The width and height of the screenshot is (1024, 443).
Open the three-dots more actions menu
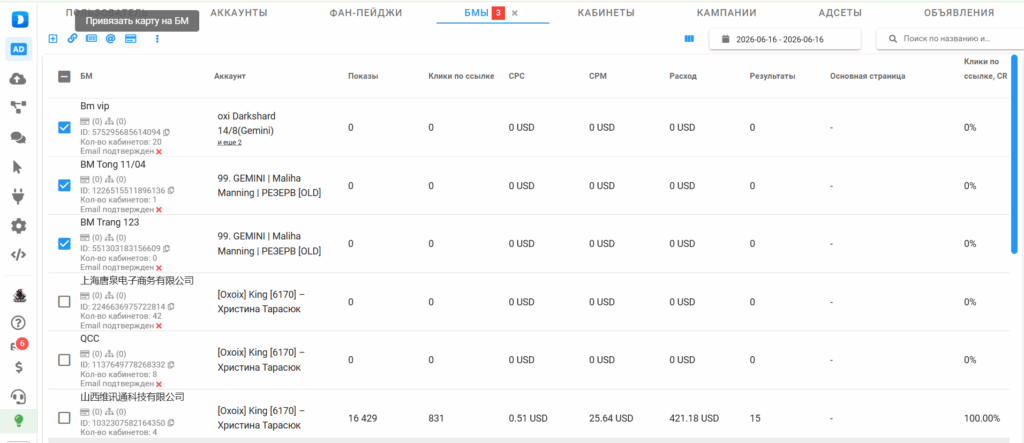[x=157, y=39]
